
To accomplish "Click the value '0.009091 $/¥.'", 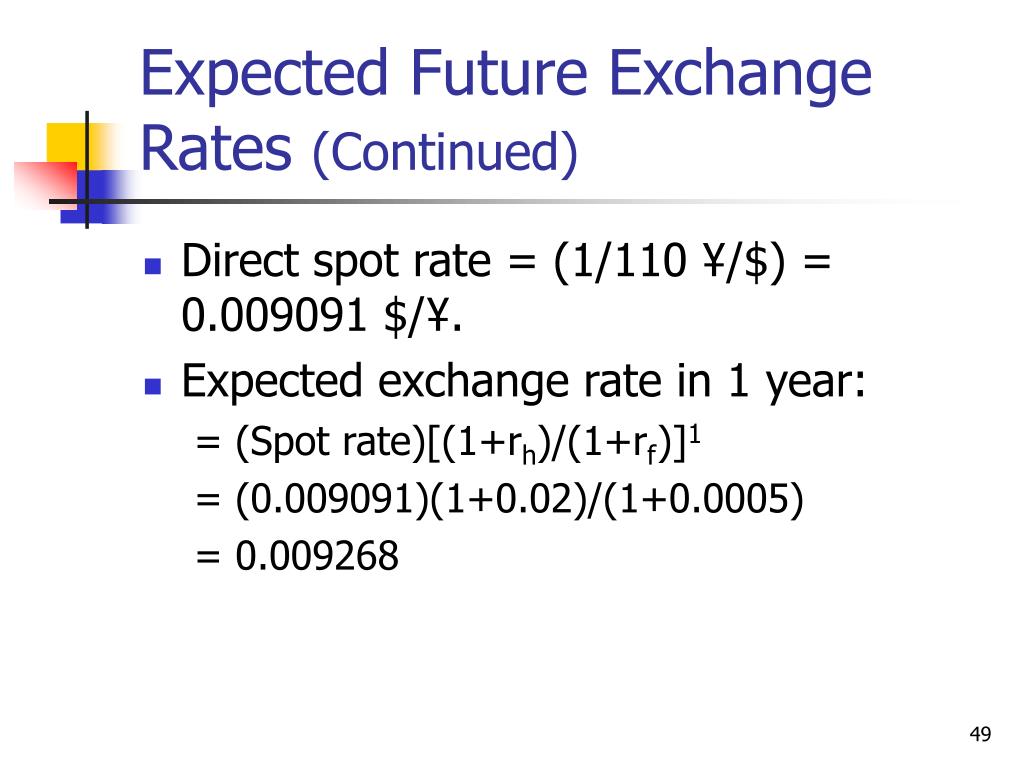I will pos(322,316).
